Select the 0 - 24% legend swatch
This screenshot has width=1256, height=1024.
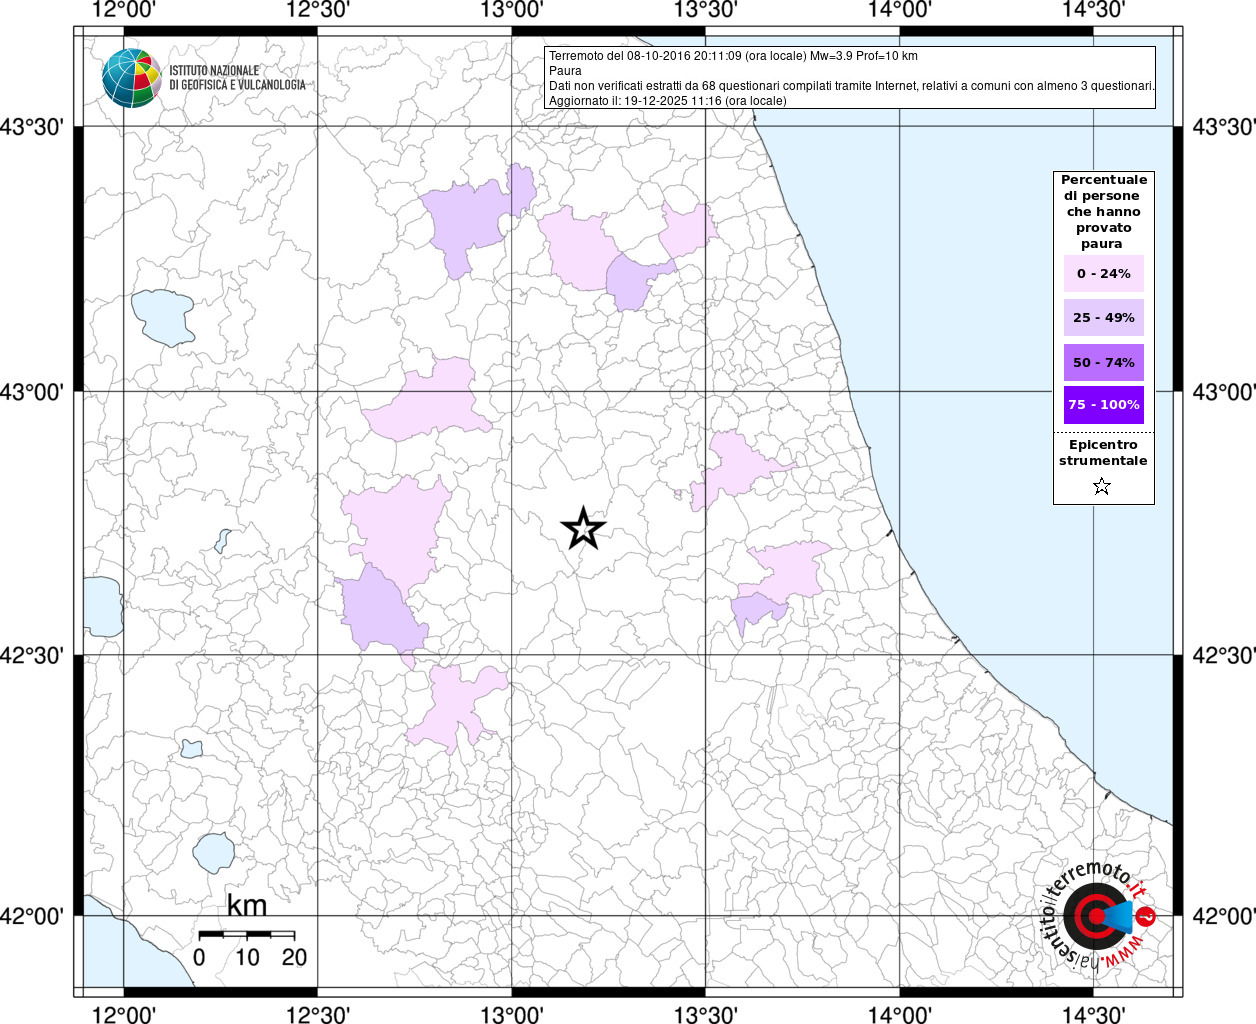click(x=1103, y=274)
